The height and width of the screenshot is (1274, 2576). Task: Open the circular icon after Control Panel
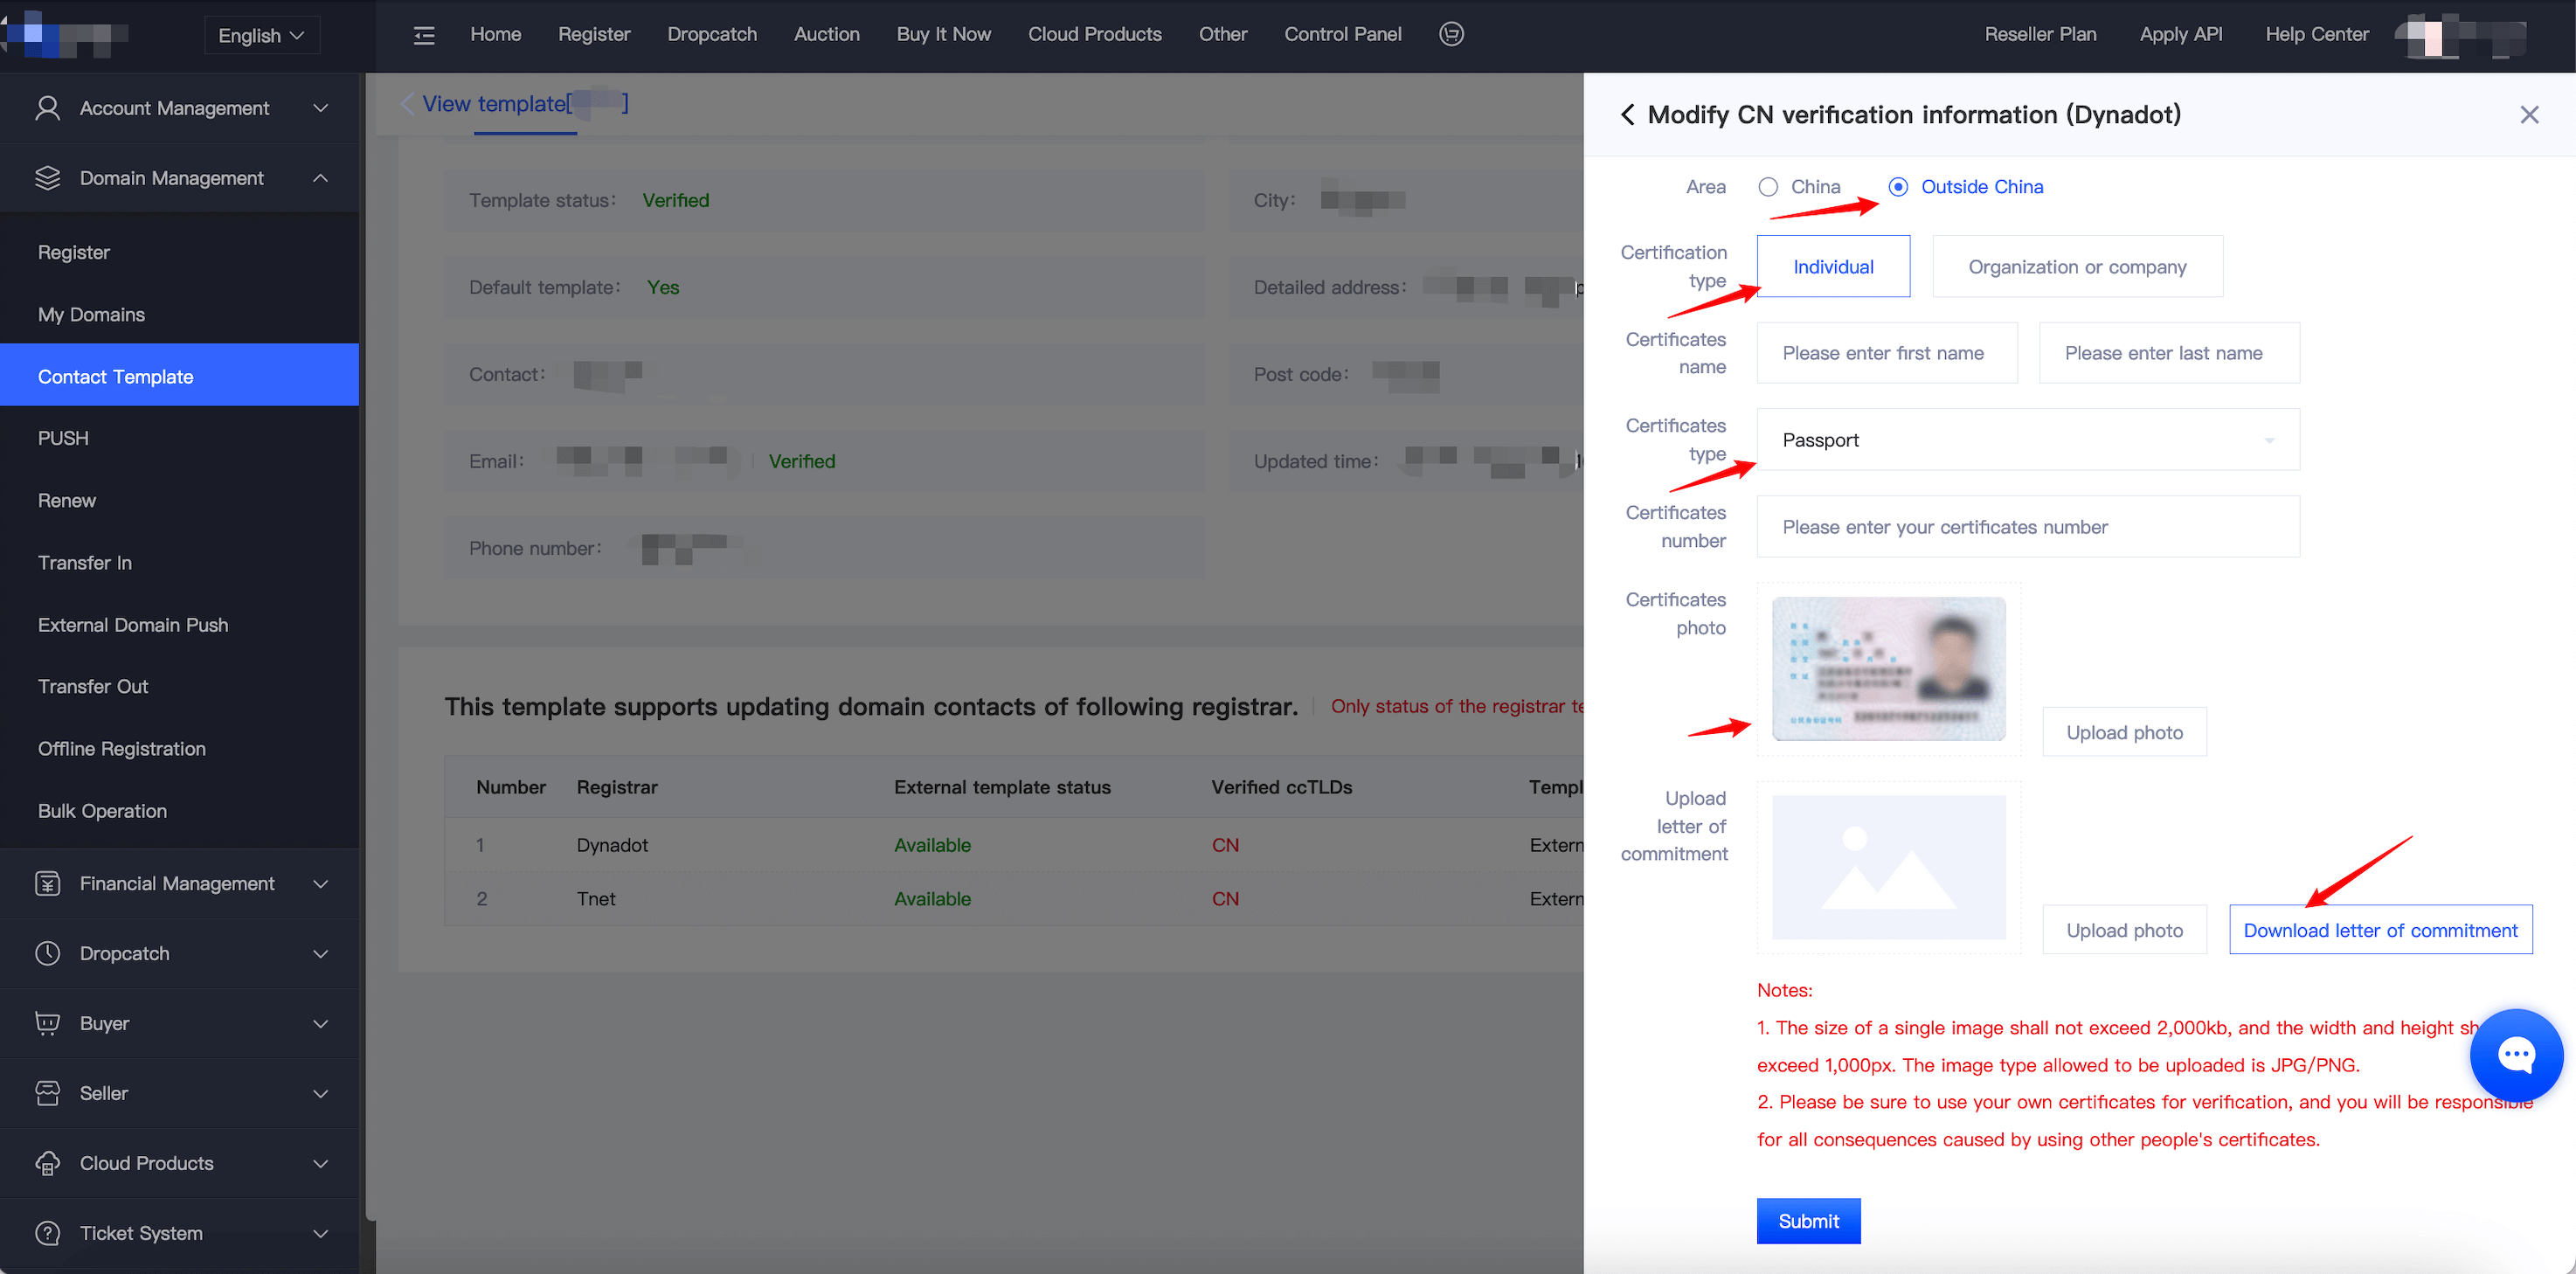point(1451,34)
